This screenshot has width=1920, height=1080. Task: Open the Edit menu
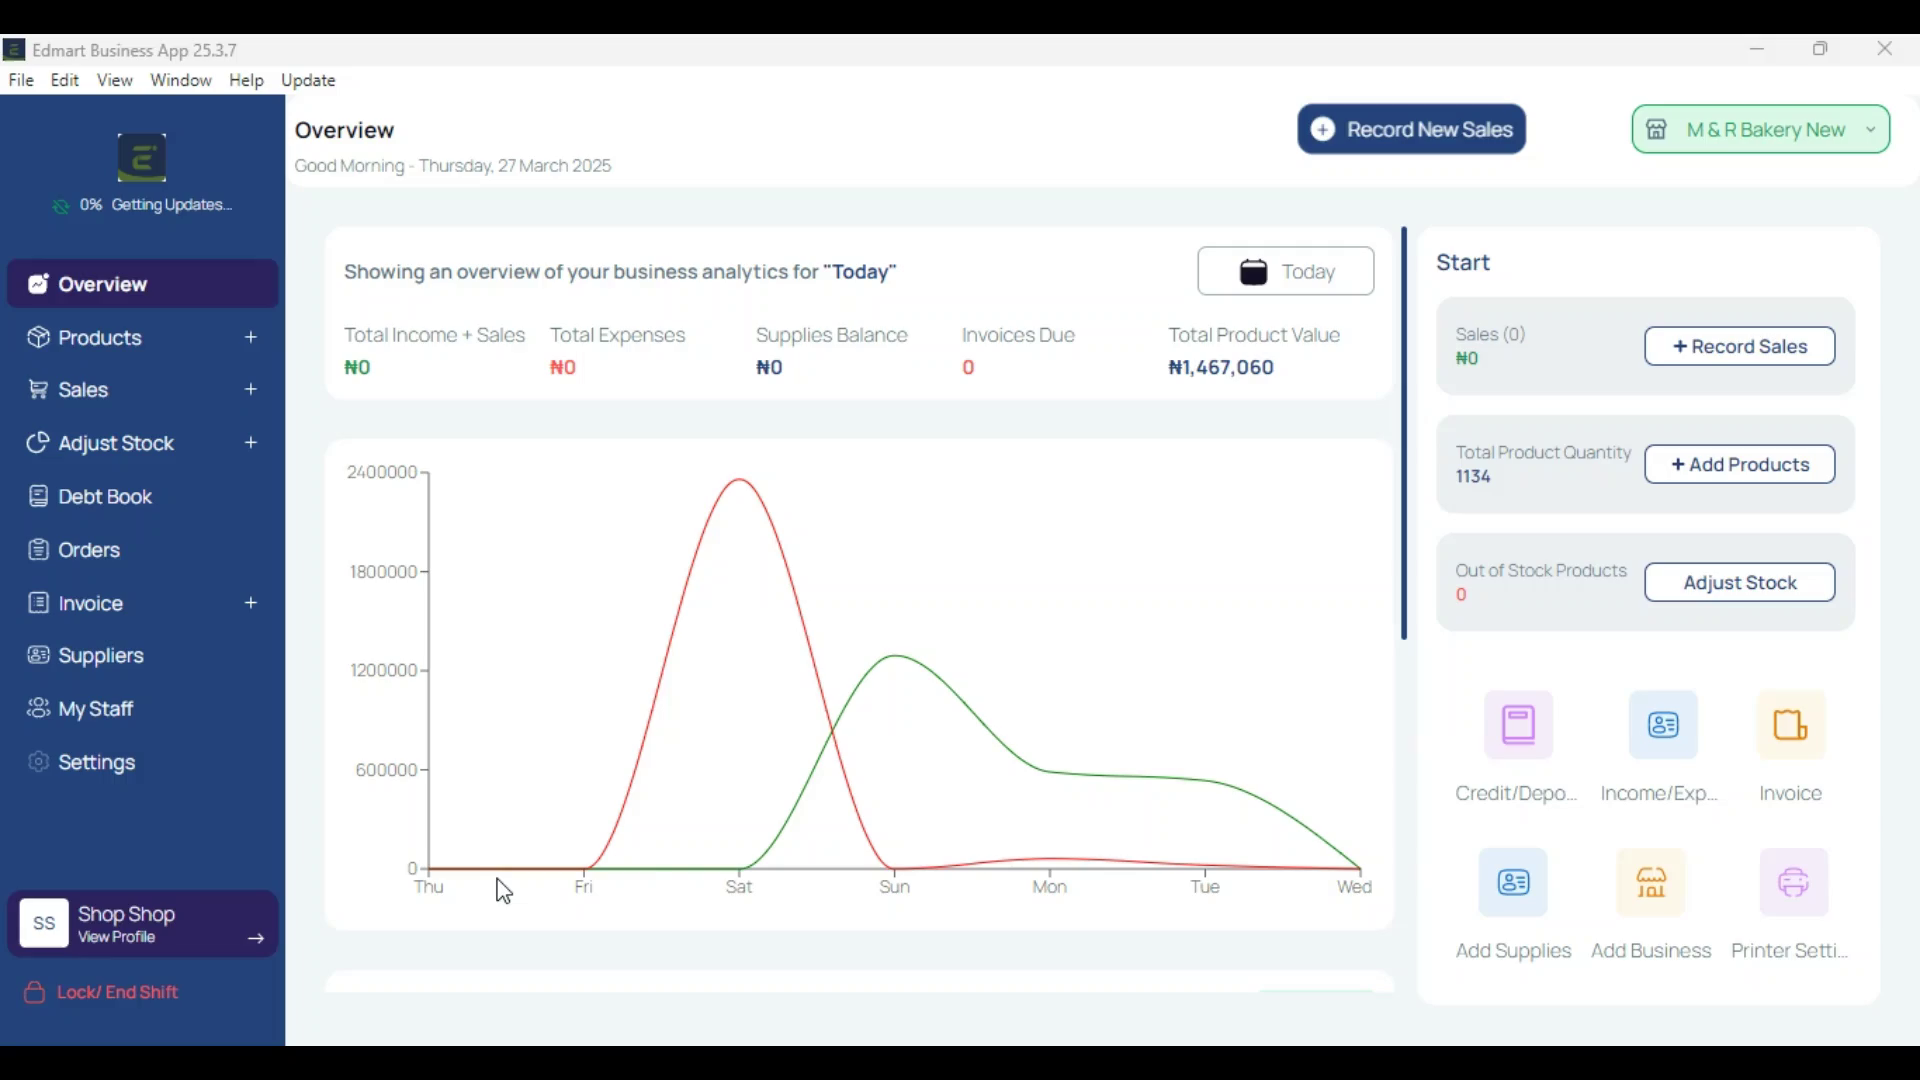[x=65, y=80]
